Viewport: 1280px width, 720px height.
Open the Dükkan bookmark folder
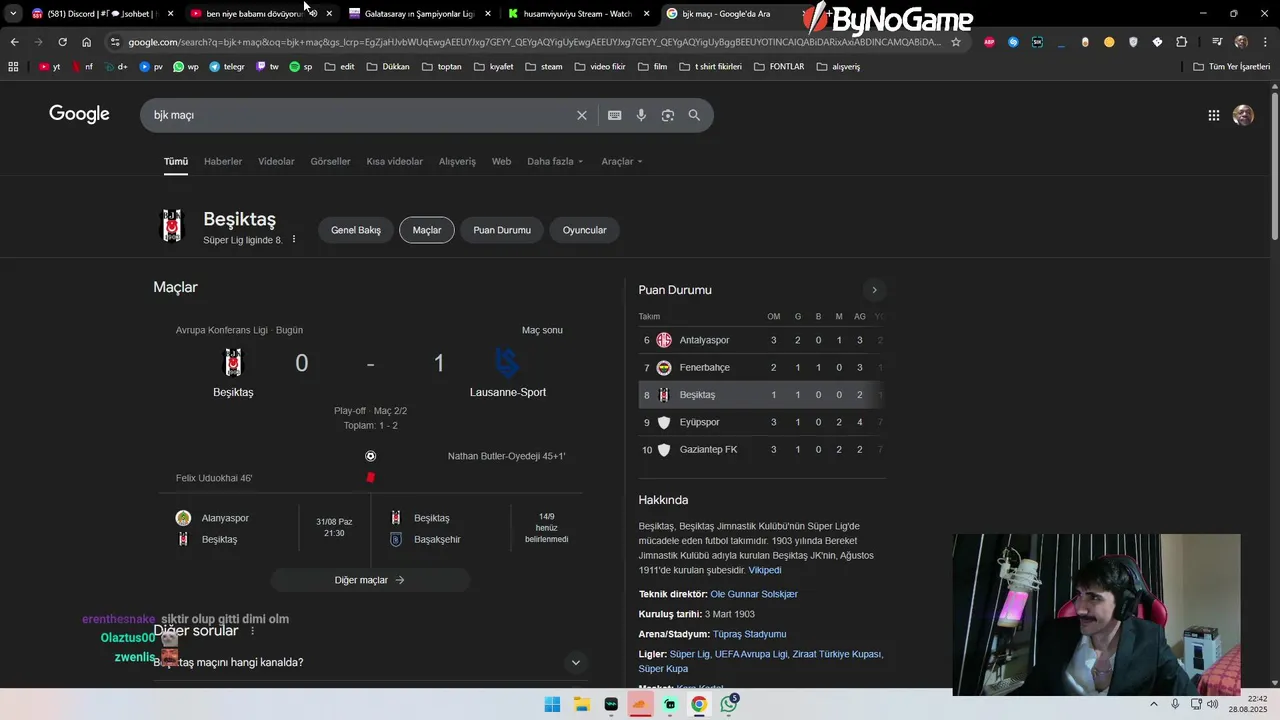click(388, 67)
